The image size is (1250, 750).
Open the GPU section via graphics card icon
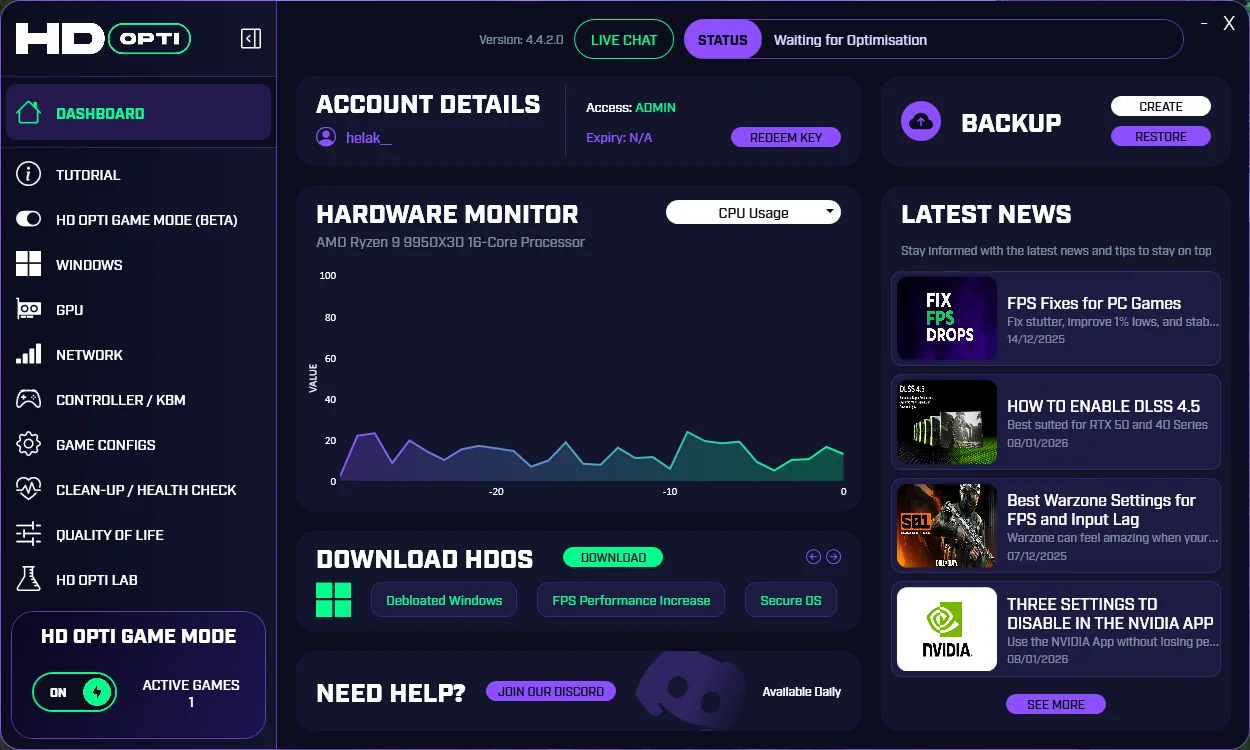click(x=28, y=310)
